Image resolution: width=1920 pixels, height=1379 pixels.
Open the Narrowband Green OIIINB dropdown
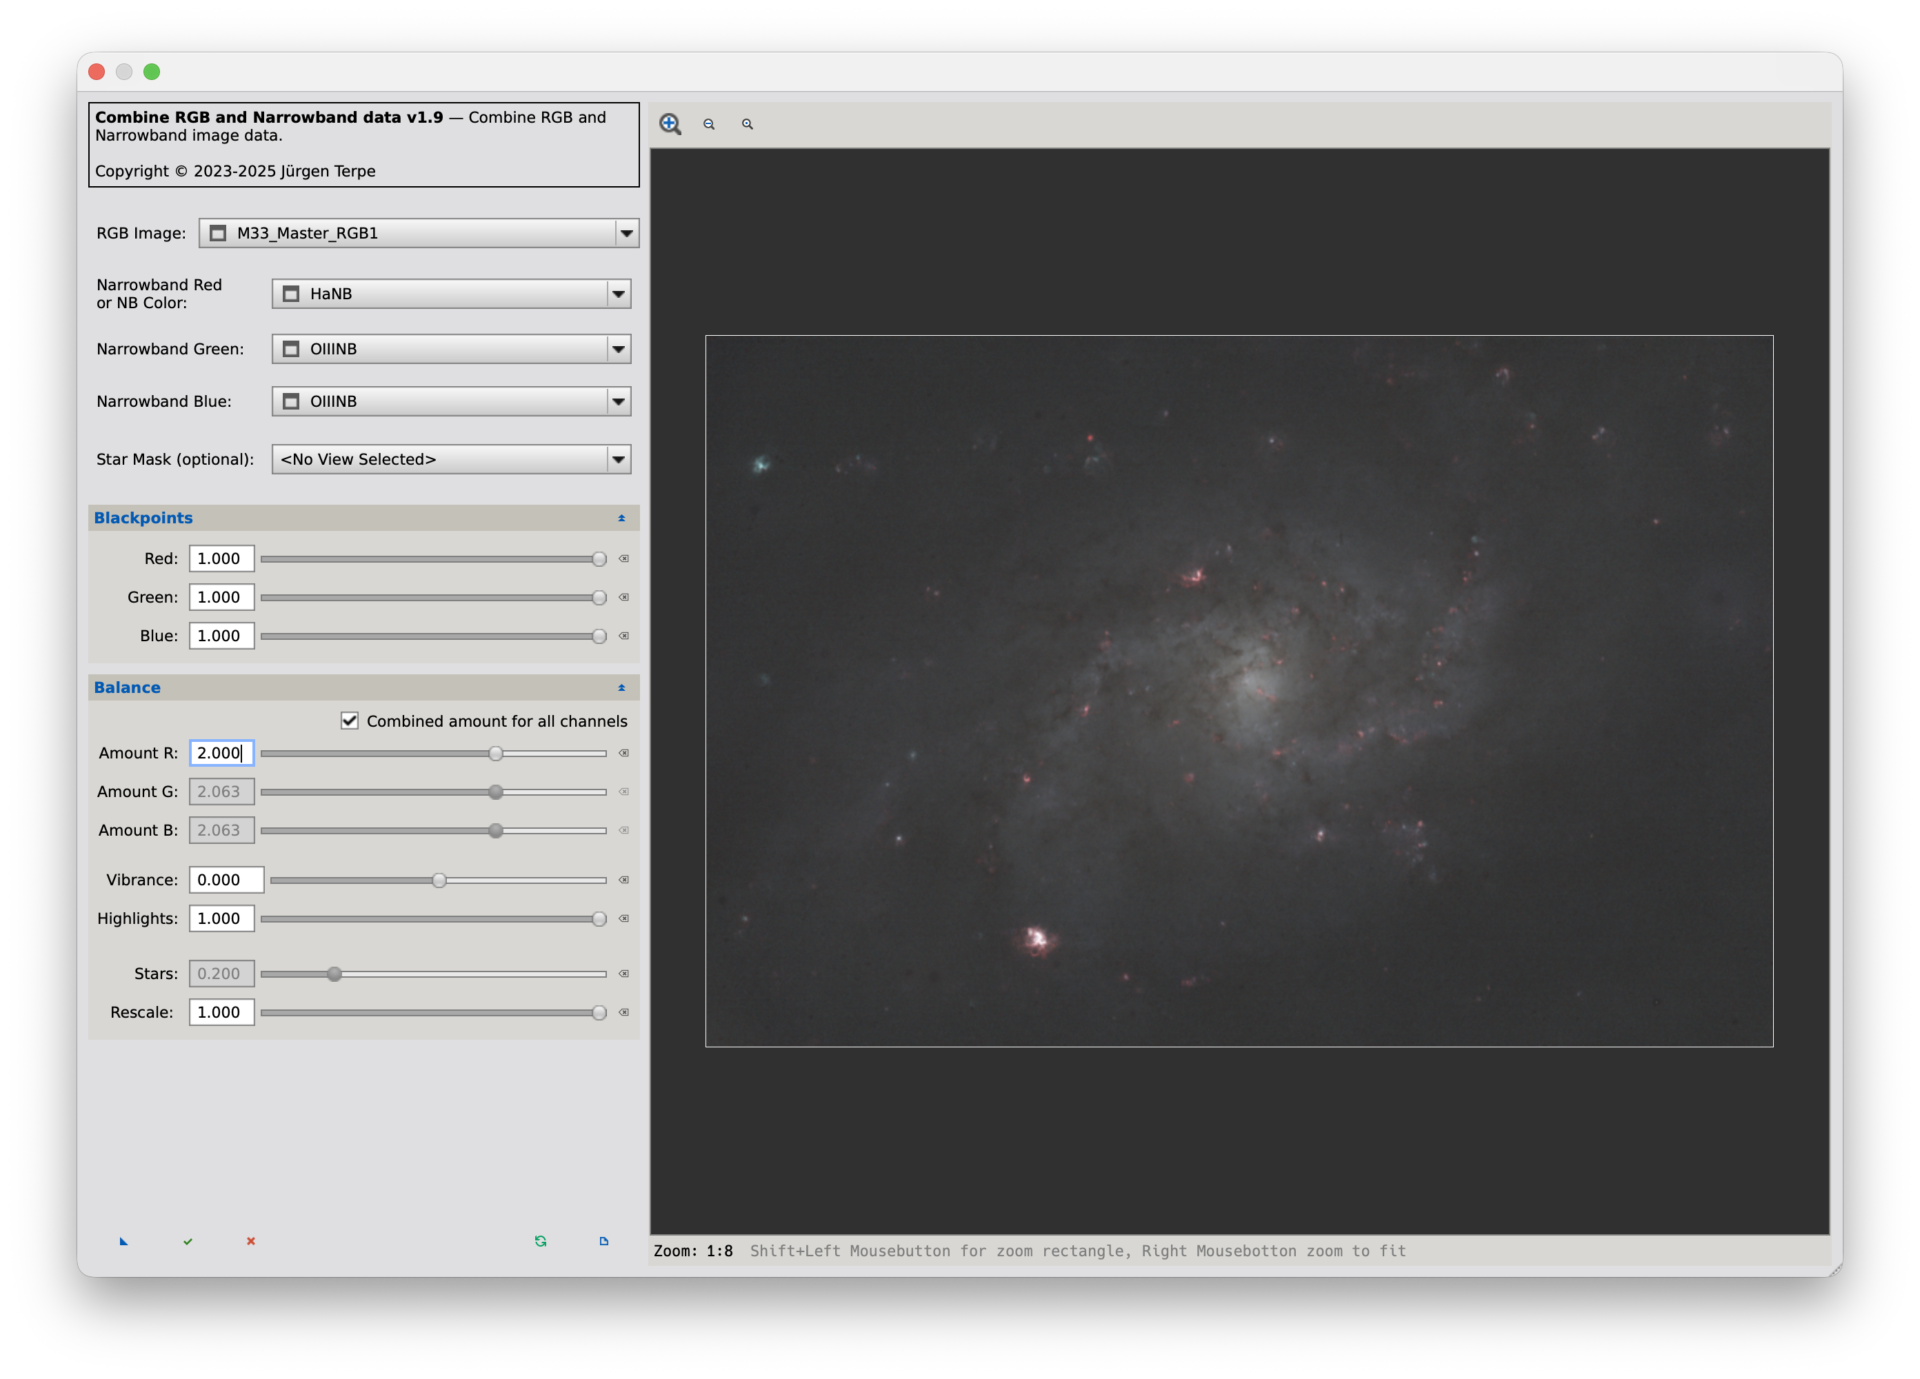[x=618, y=349]
